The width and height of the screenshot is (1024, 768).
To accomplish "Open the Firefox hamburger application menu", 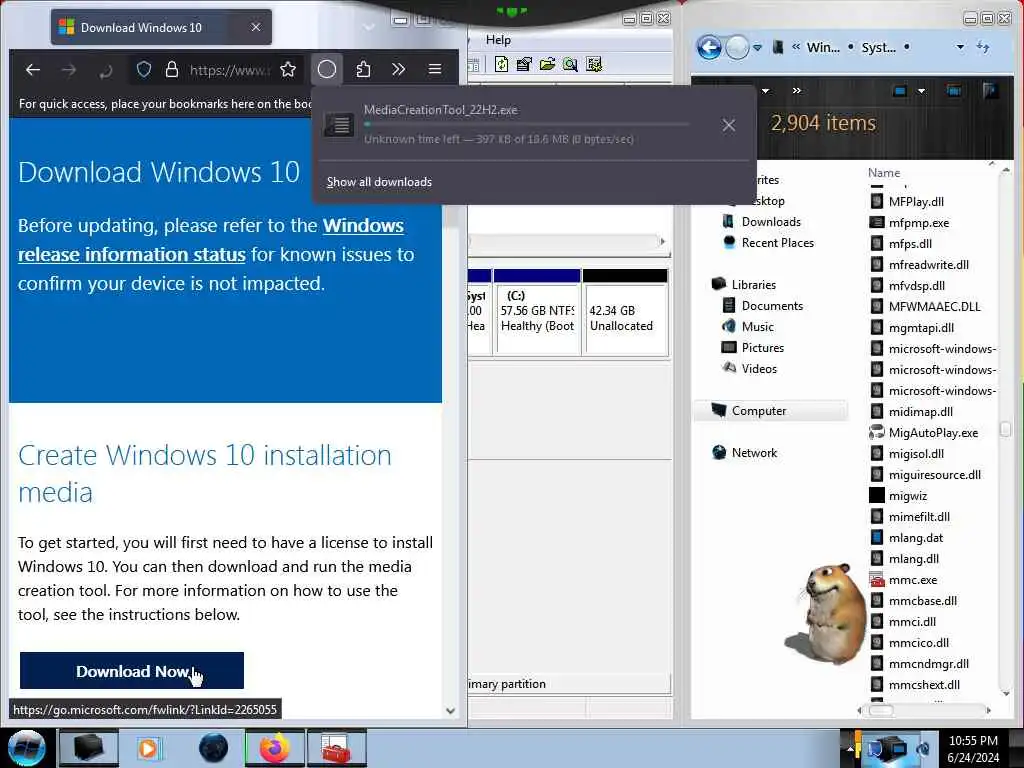I will (x=435, y=69).
